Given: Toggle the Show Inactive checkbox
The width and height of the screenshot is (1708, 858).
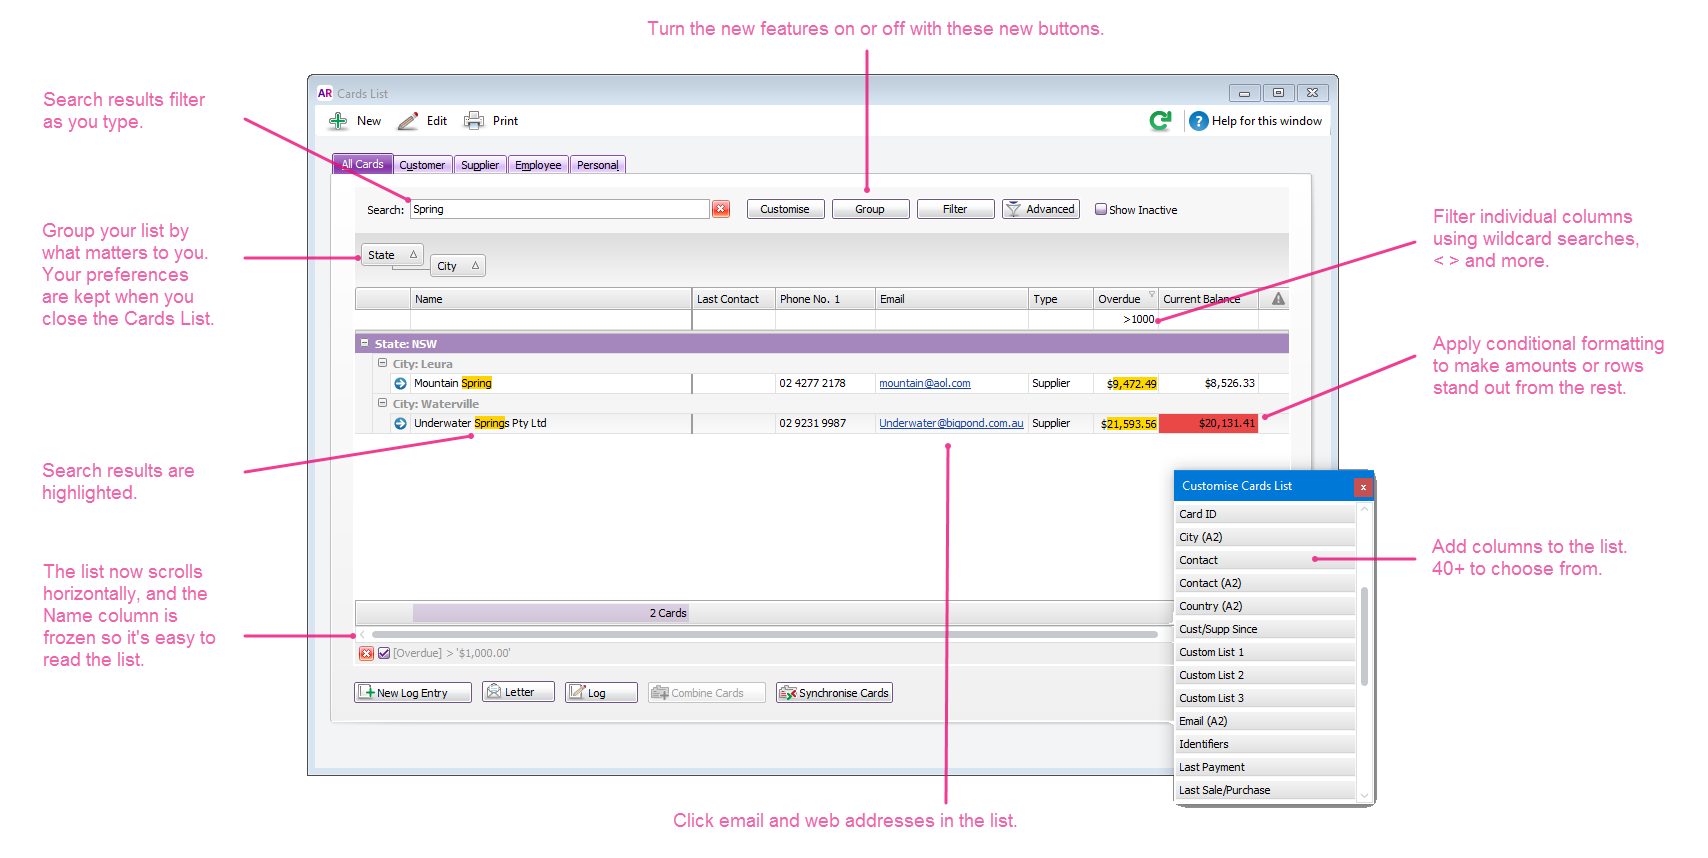Looking at the screenshot, I should point(1101,210).
